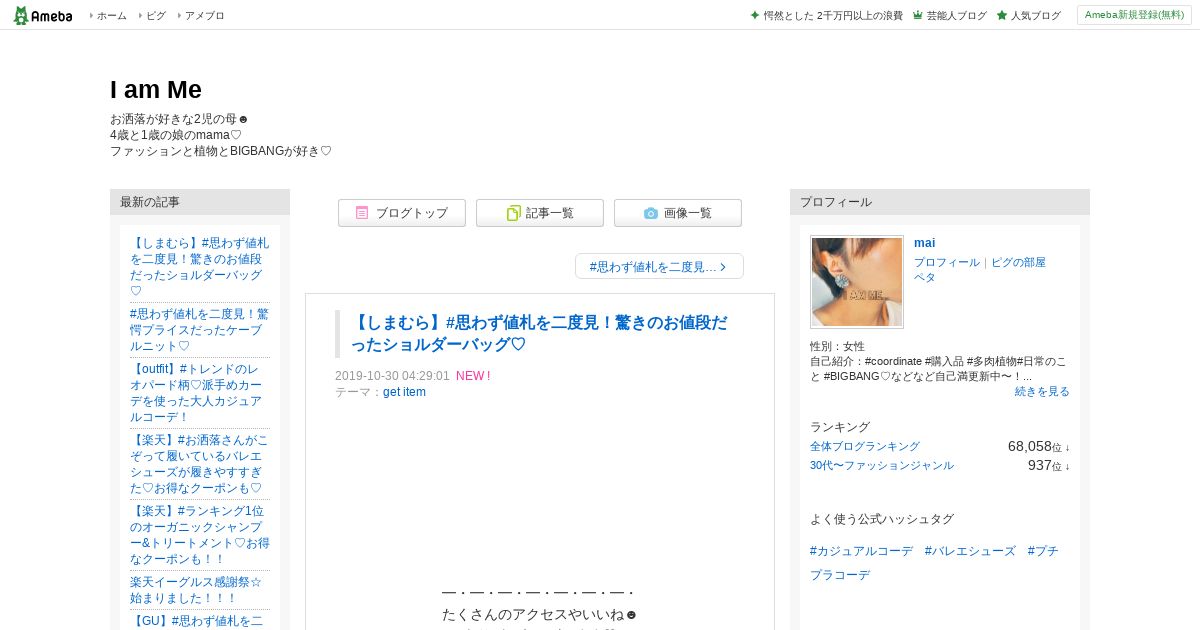Click the crown icon for 芸能人ブログ

918,15
